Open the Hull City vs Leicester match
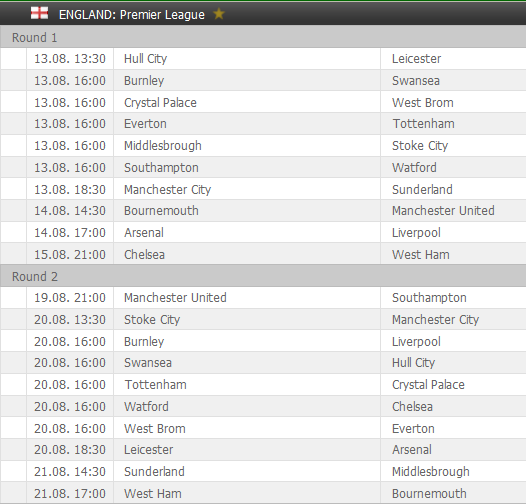526x504 pixels. click(x=263, y=59)
